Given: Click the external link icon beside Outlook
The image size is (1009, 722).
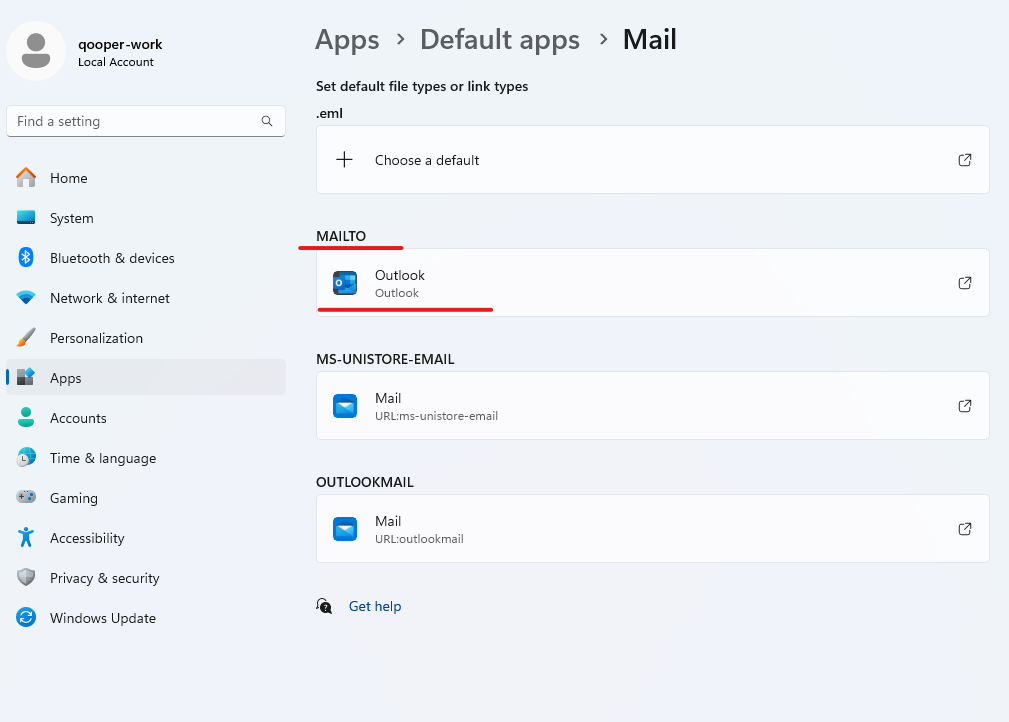Looking at the screenshot, I should (964, 283).
